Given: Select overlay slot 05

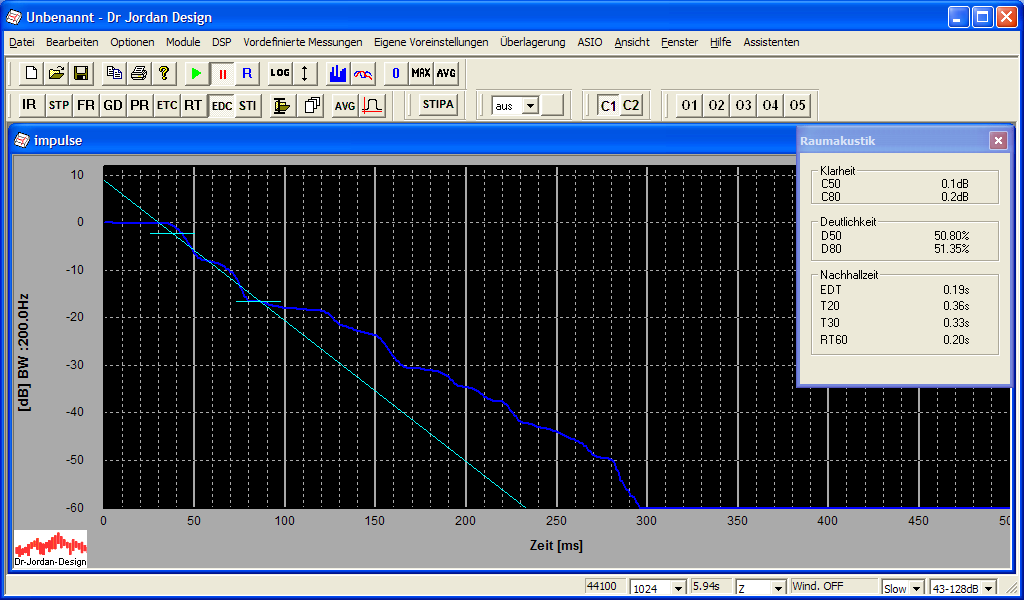Looking at the screenshot, I should pos(797,105).
